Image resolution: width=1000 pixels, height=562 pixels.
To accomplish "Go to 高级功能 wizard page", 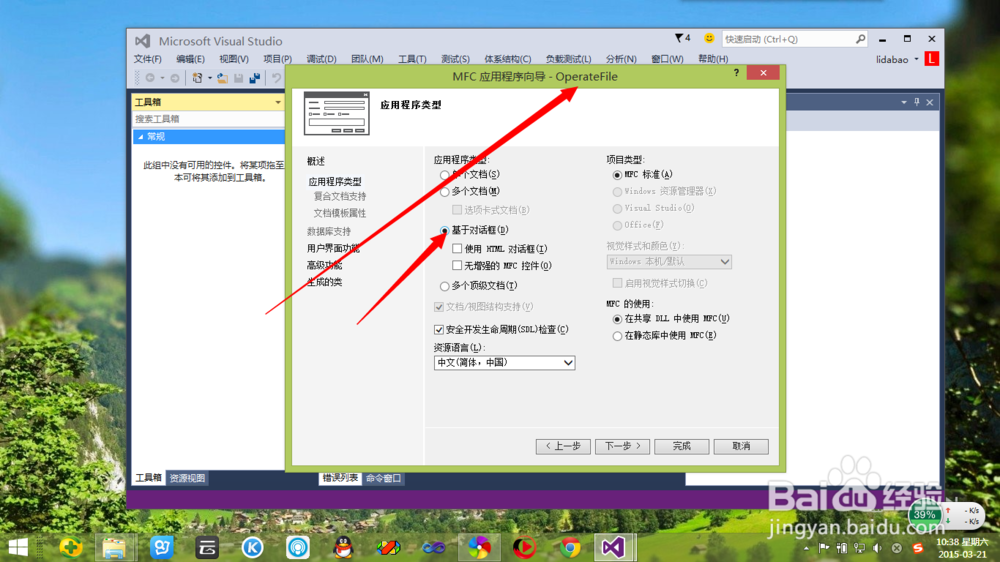I will [324, 265].
